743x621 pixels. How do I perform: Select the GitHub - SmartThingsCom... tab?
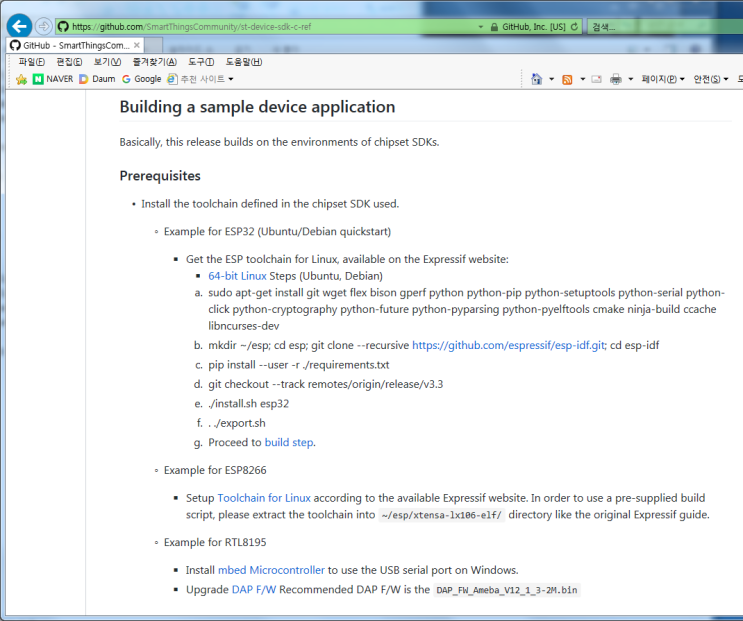tap(76, 45)
